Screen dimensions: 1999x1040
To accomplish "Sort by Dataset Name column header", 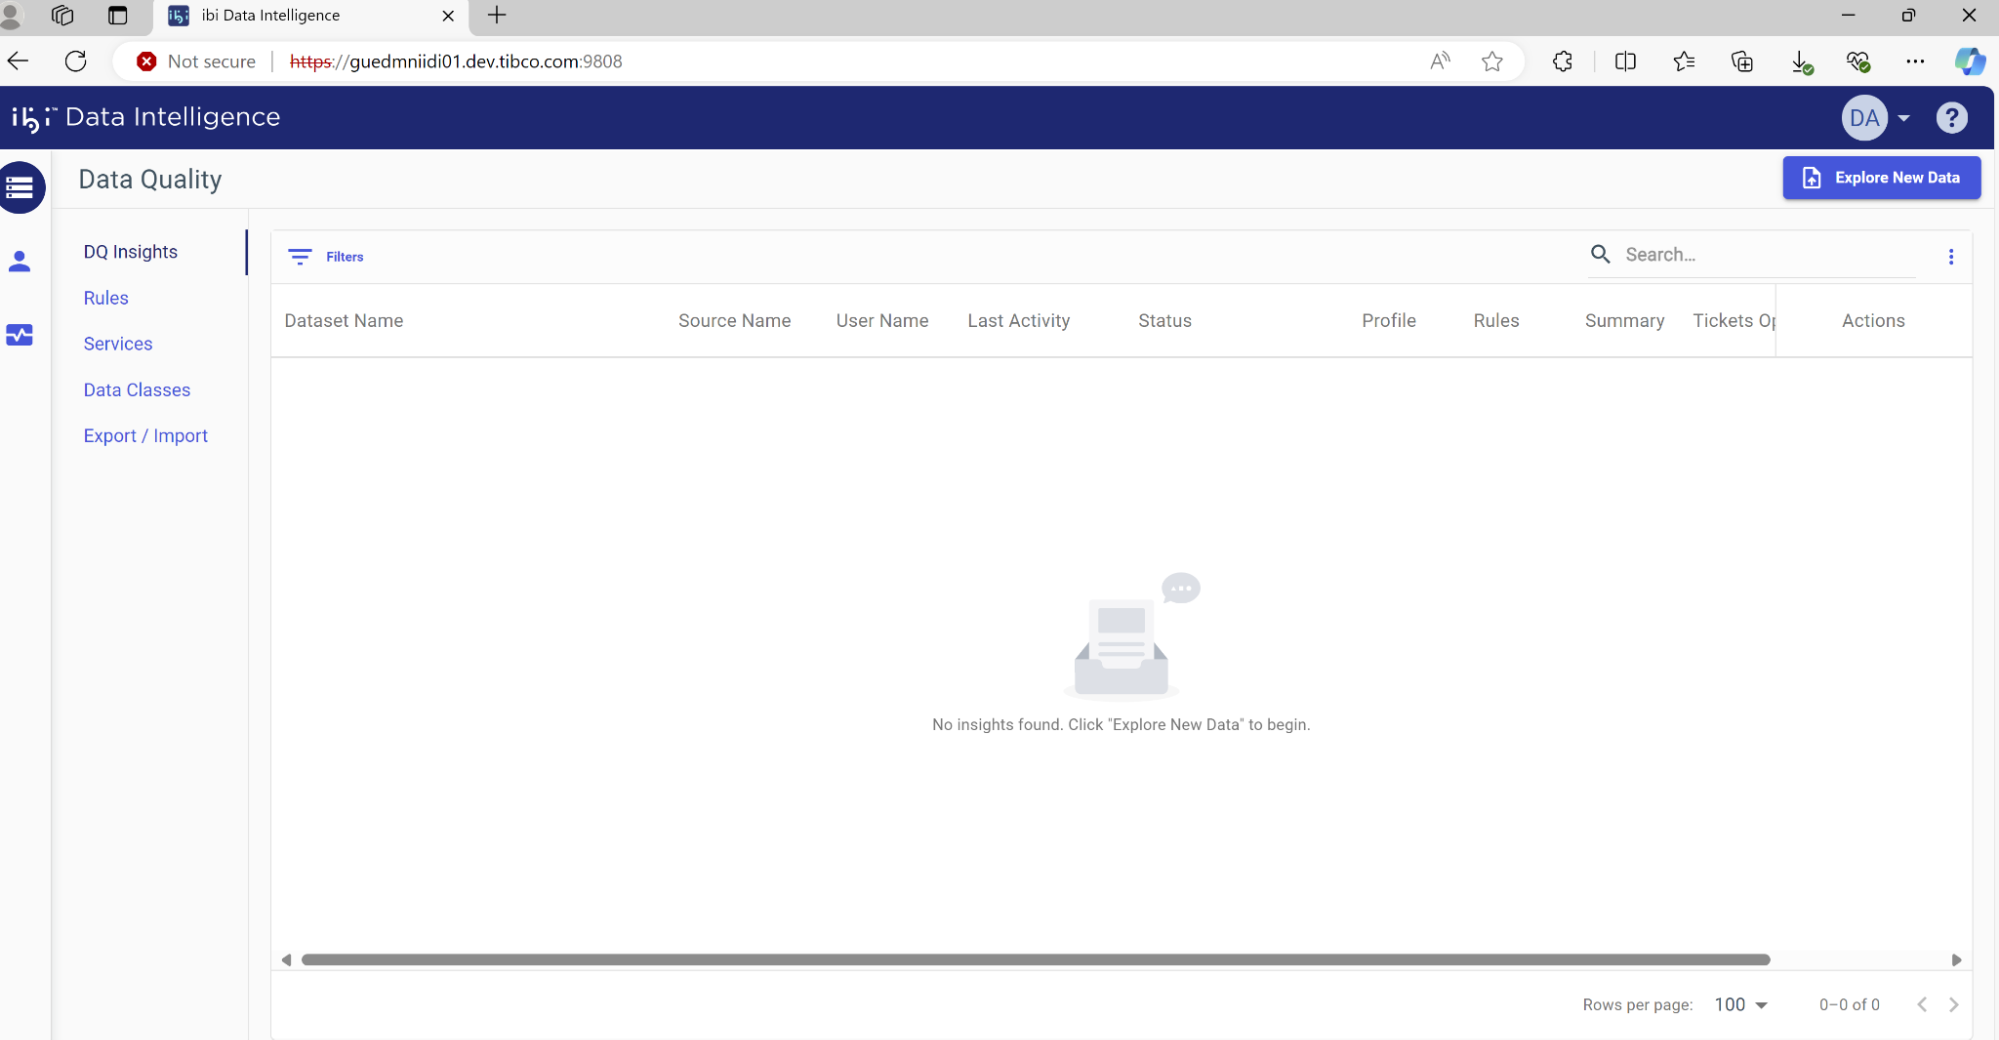I will (x=344, y=321).
